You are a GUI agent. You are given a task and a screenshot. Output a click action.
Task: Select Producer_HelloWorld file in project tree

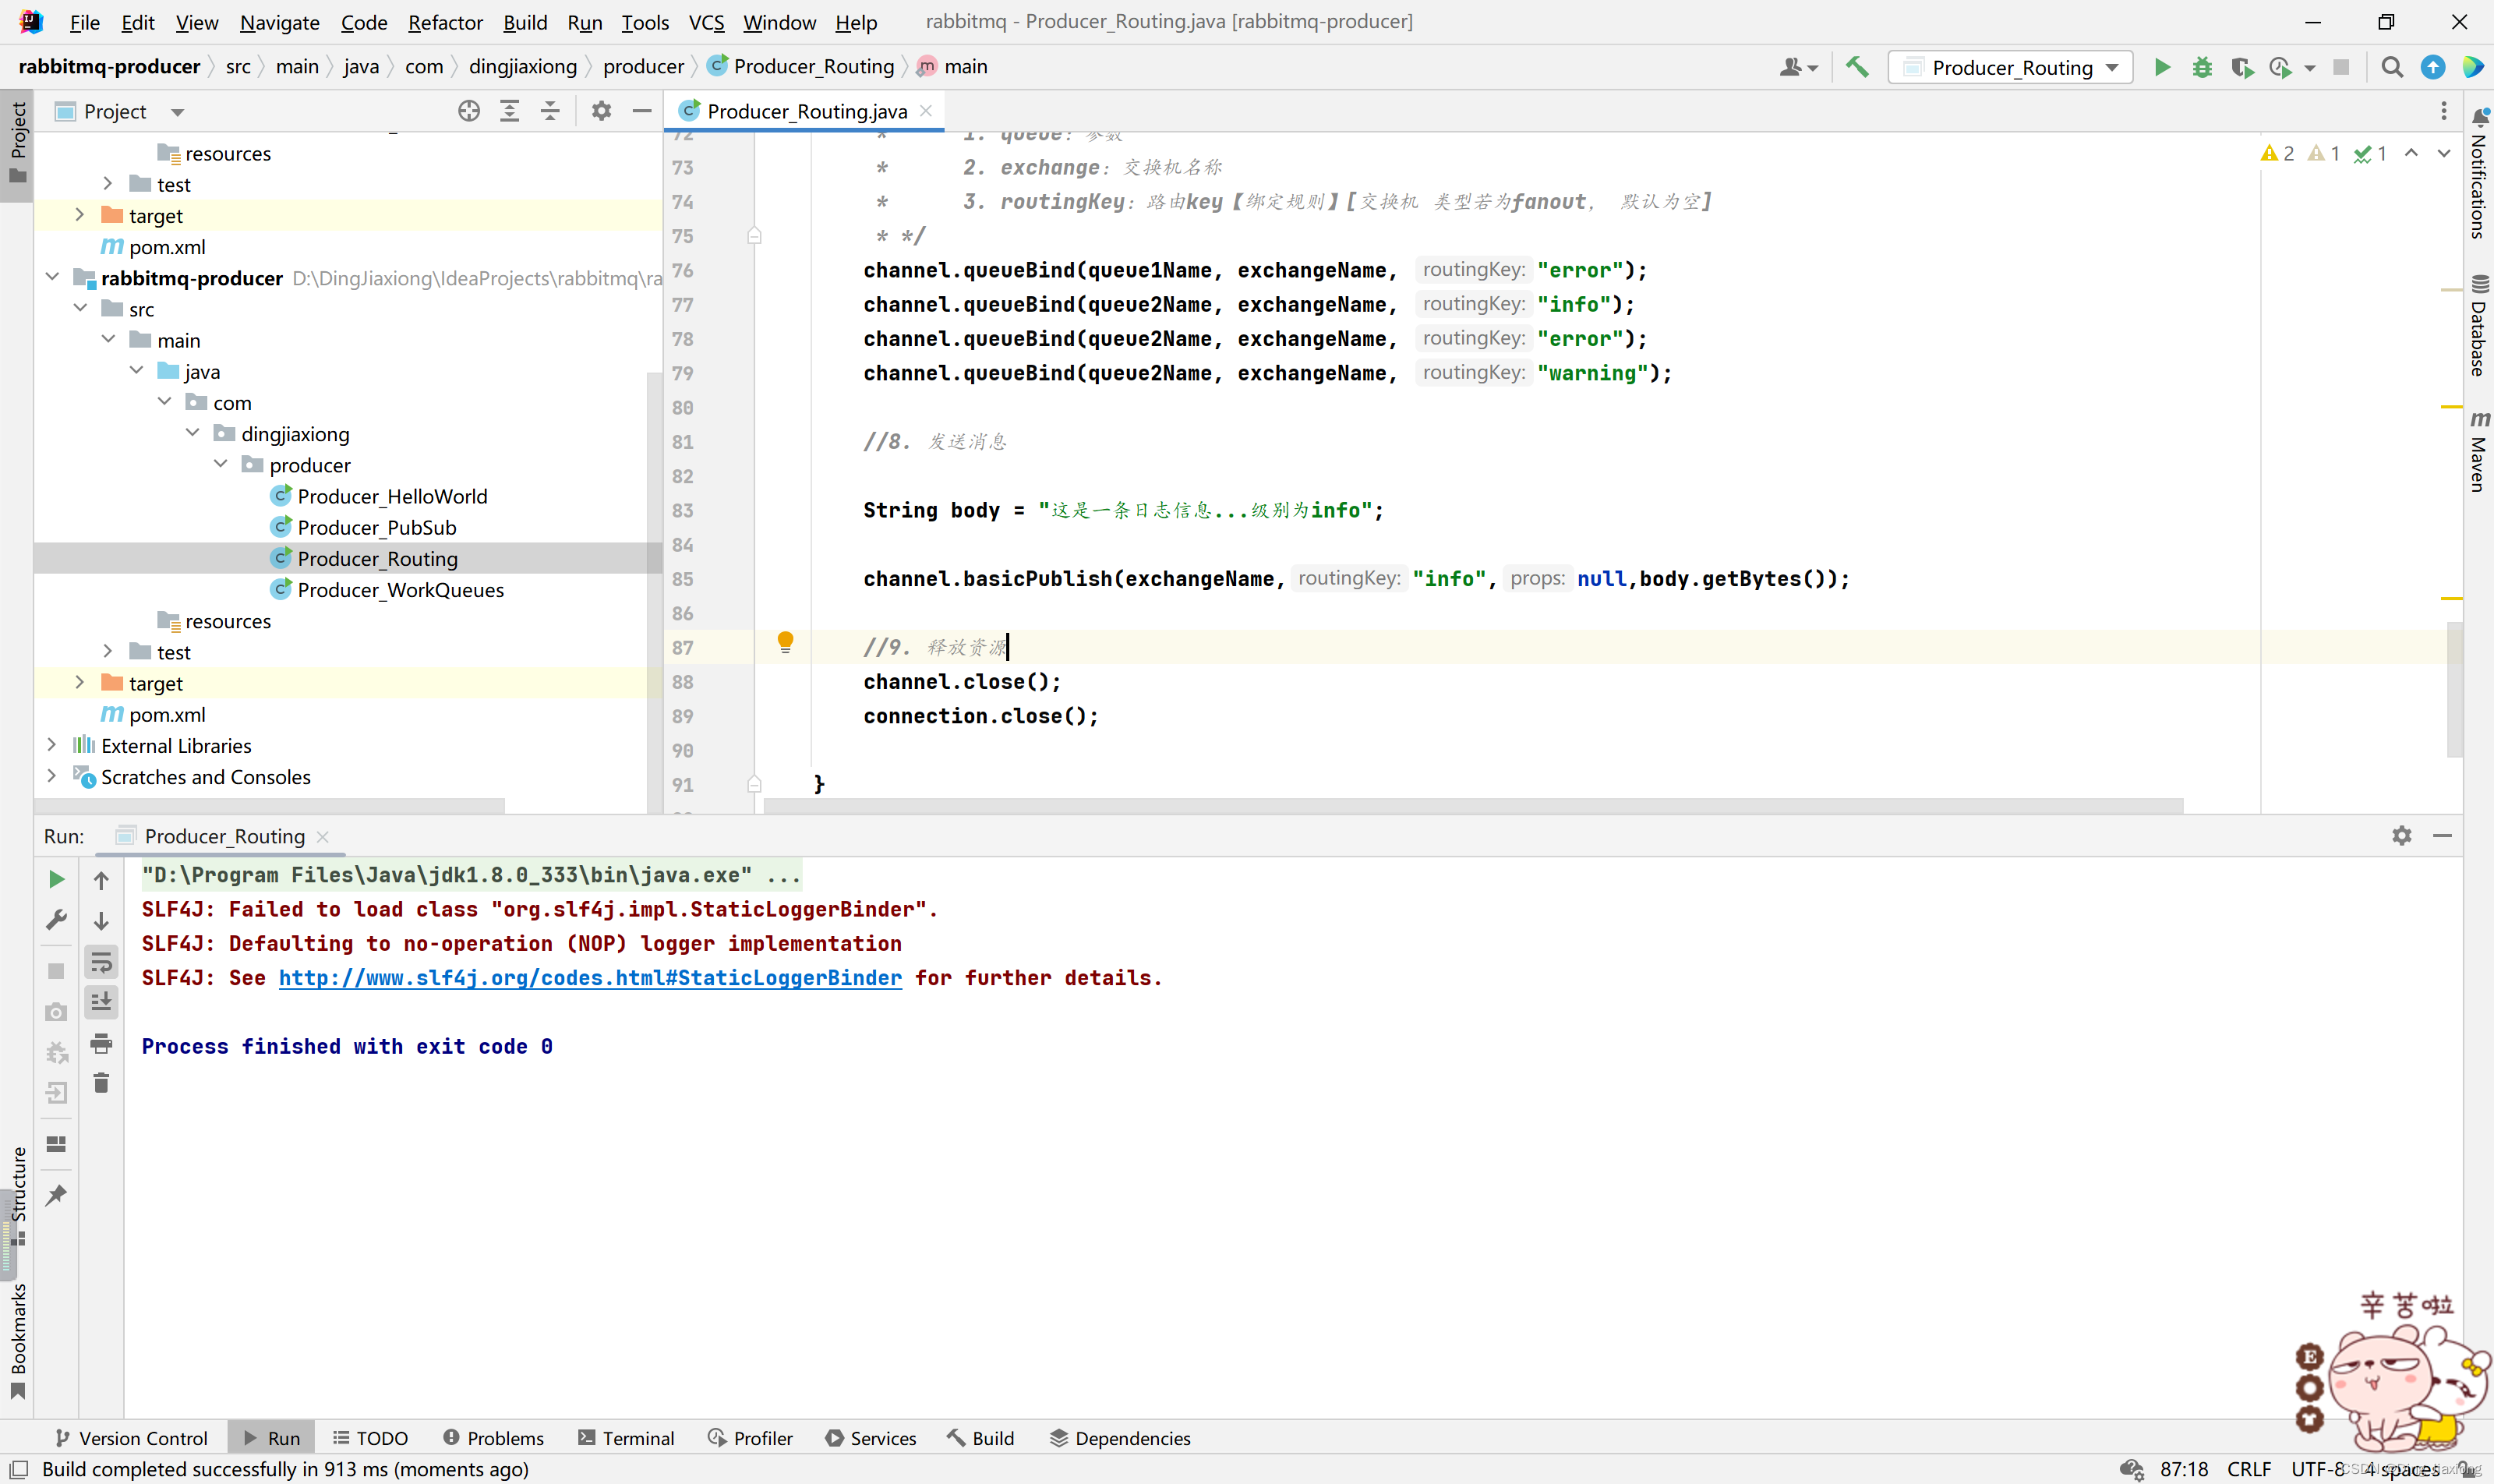(x=392, y=495)
